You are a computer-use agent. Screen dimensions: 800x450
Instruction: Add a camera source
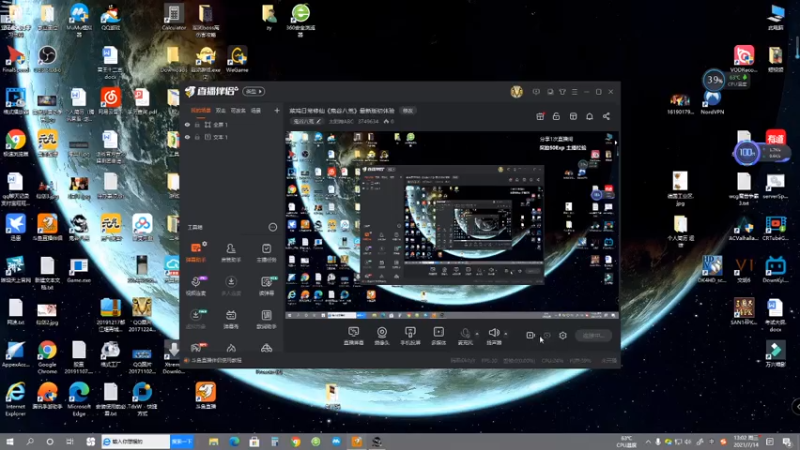(x=382, y=336)
